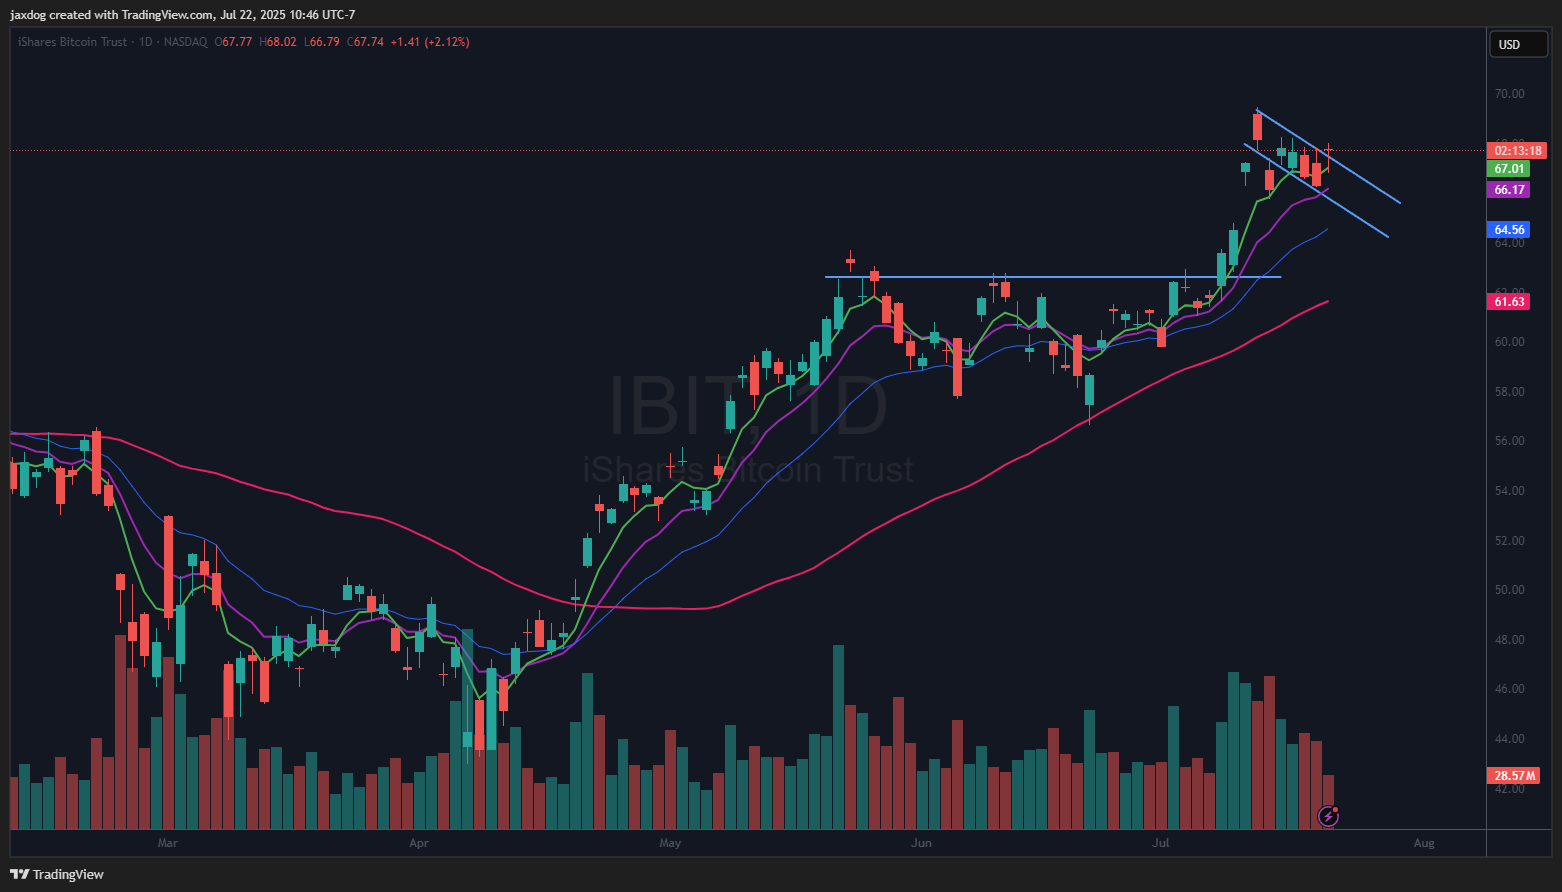Select the upper descending blue channel line
The height and width of the screenshot is (892, 1562).
[x=1330, y=157]
